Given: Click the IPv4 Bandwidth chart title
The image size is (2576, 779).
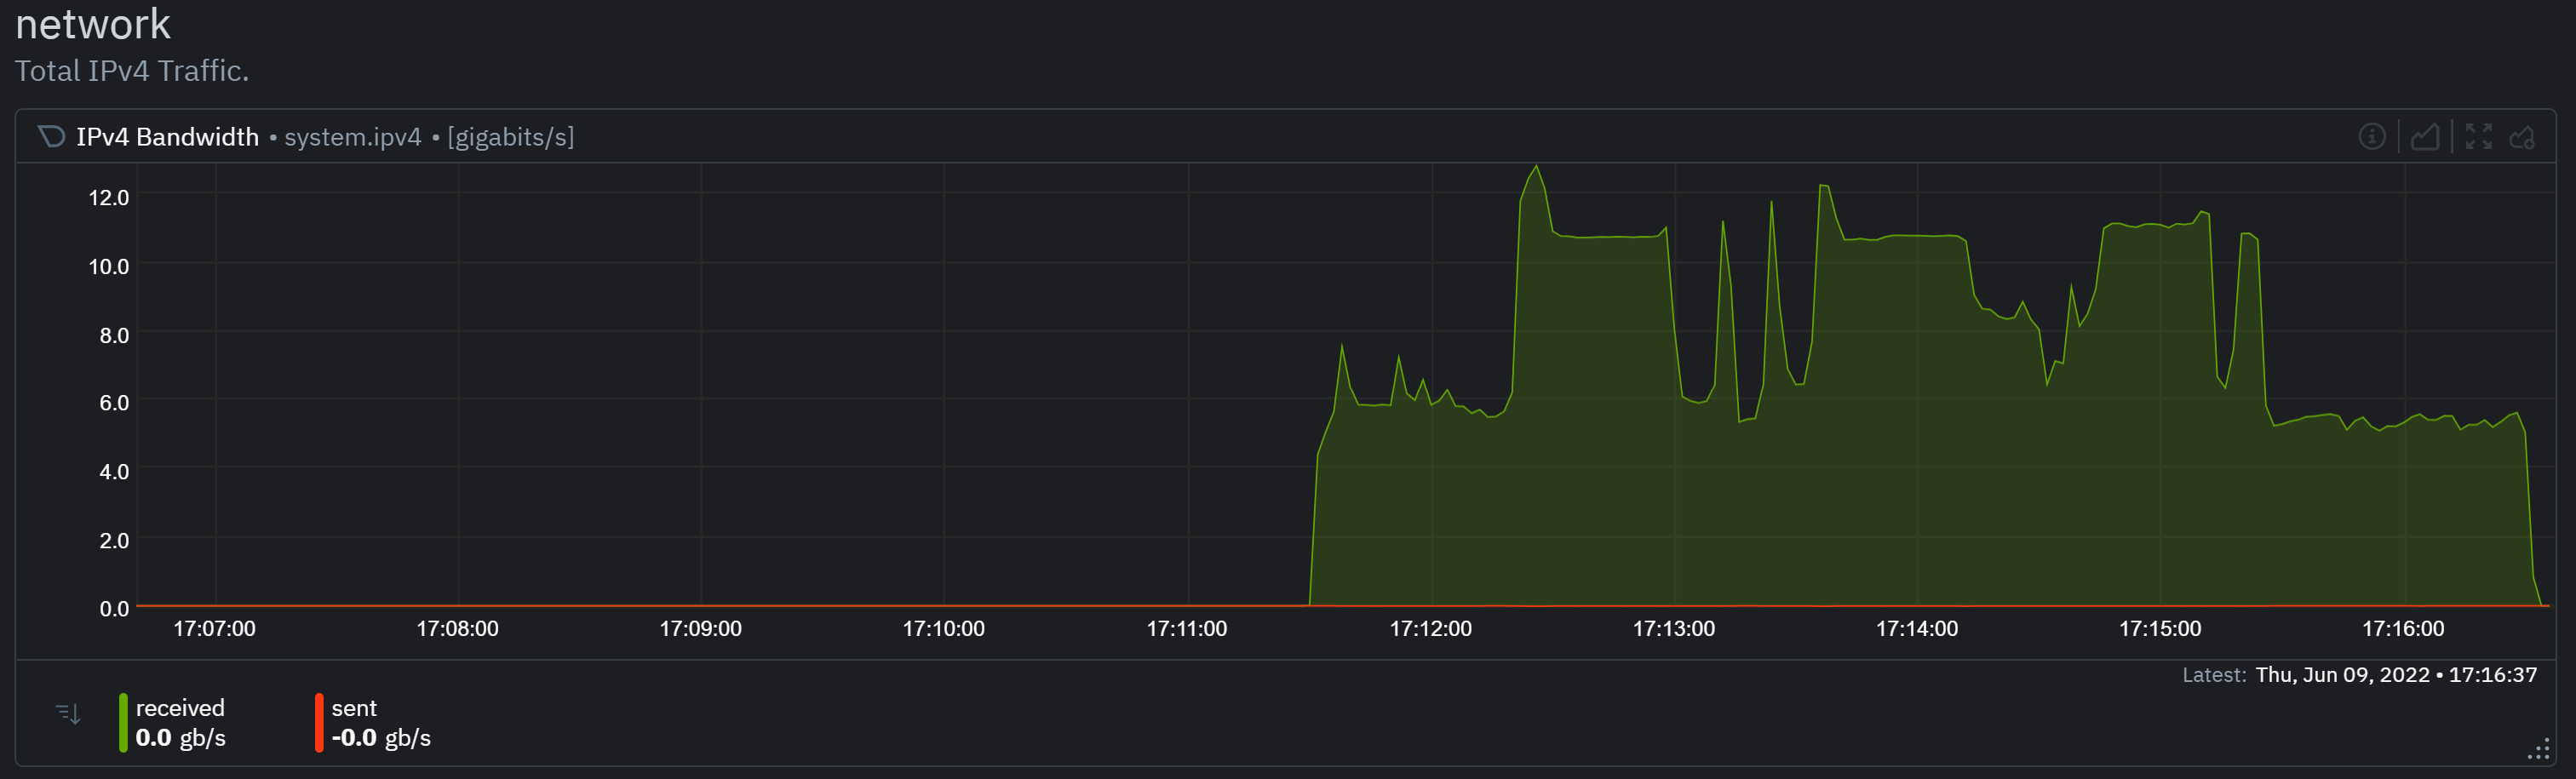Looking at the screenshot, I should [167, 137].
